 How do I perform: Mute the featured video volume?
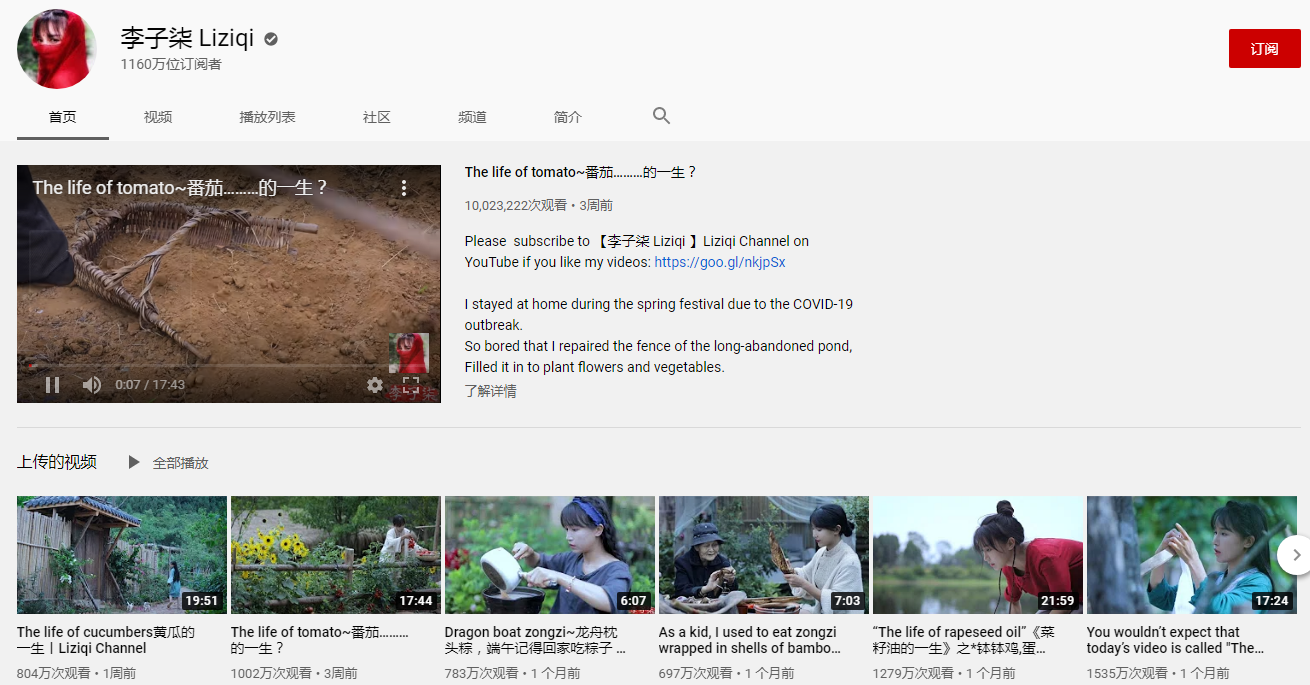tap(91, 385)
